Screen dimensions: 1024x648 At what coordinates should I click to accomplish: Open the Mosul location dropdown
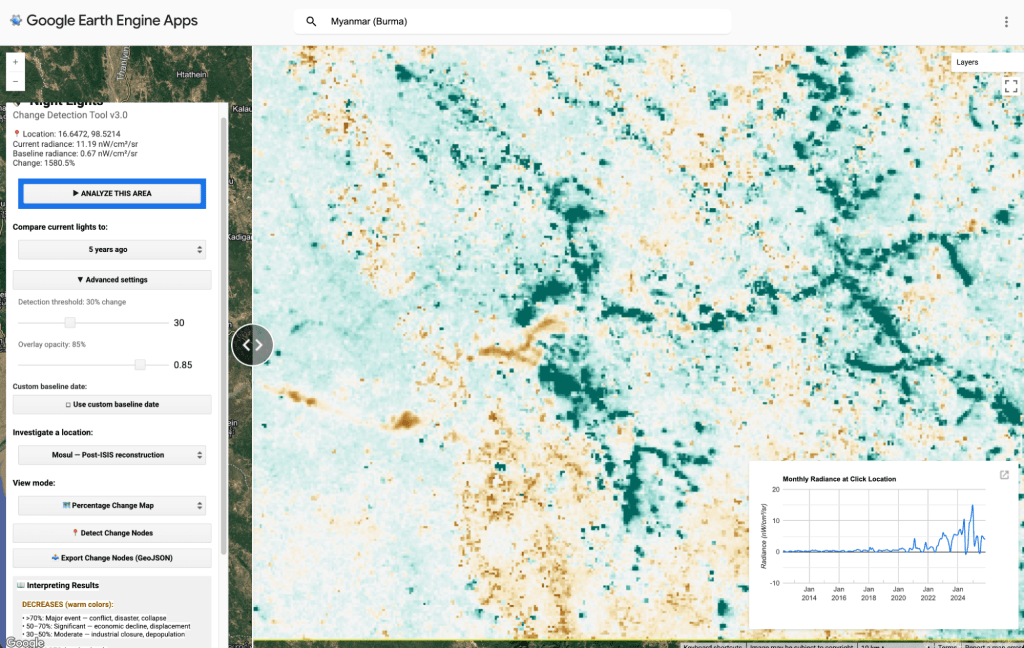112,455
